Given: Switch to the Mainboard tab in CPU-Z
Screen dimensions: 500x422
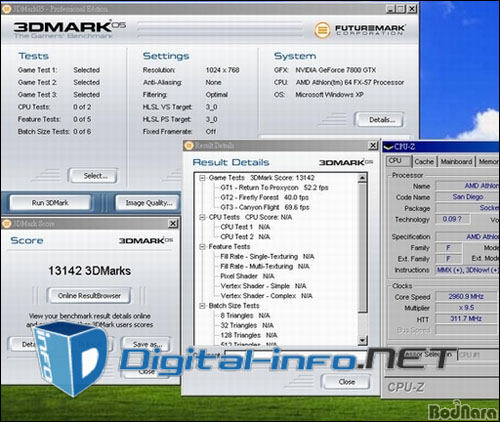Looking at the screenshot, I should click(456, 162).
